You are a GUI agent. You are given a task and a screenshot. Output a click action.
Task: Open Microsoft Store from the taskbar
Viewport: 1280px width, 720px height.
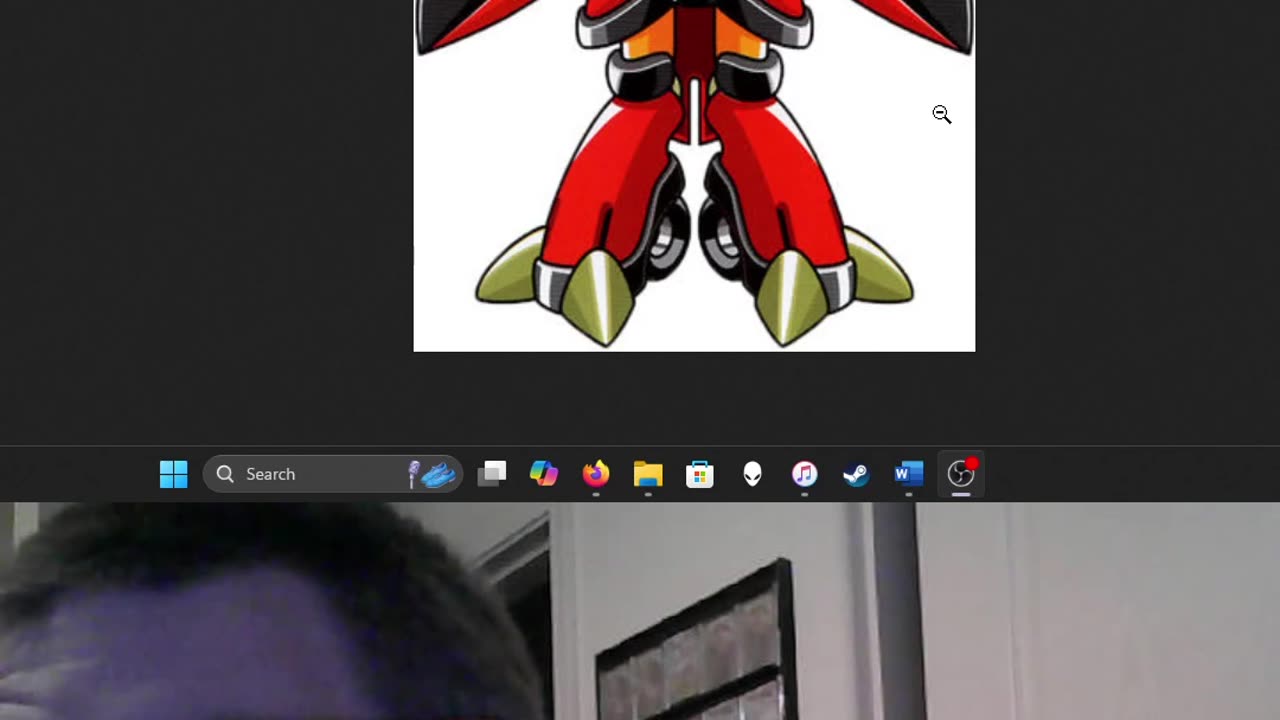pyautogui.click(x=700, y=474)
